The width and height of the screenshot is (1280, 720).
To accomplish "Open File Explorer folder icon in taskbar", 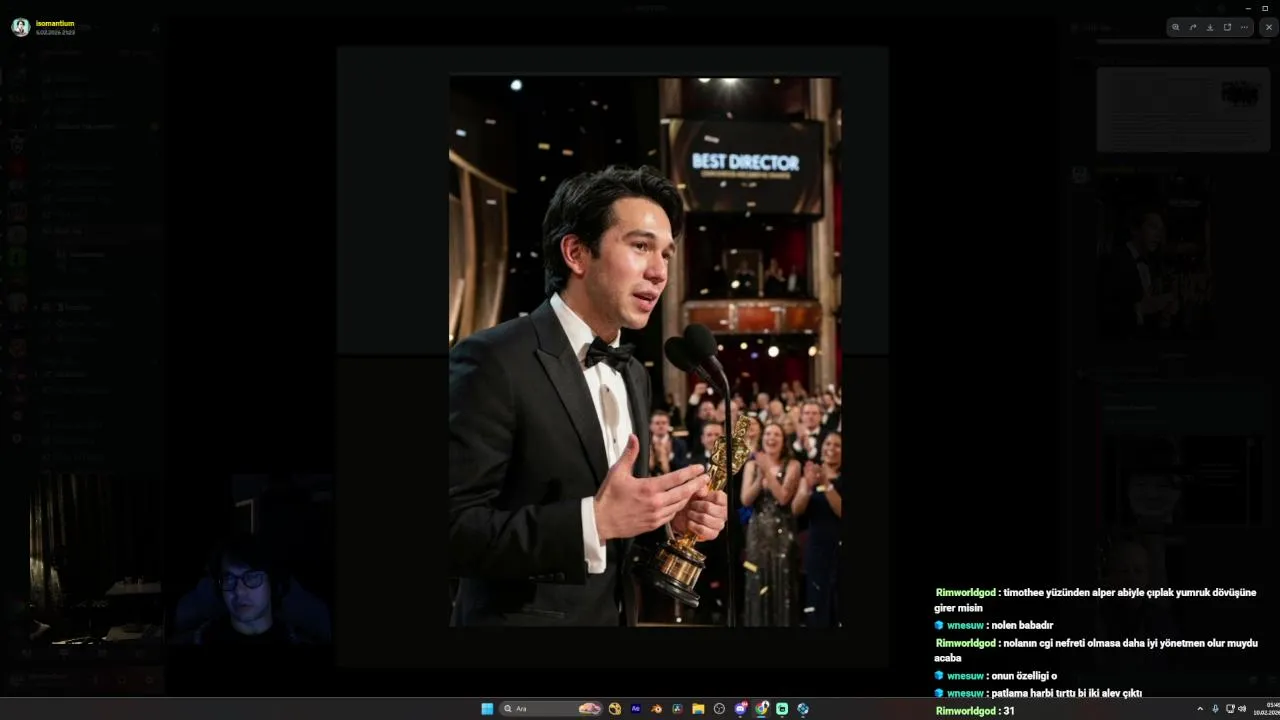I will 698,709.
